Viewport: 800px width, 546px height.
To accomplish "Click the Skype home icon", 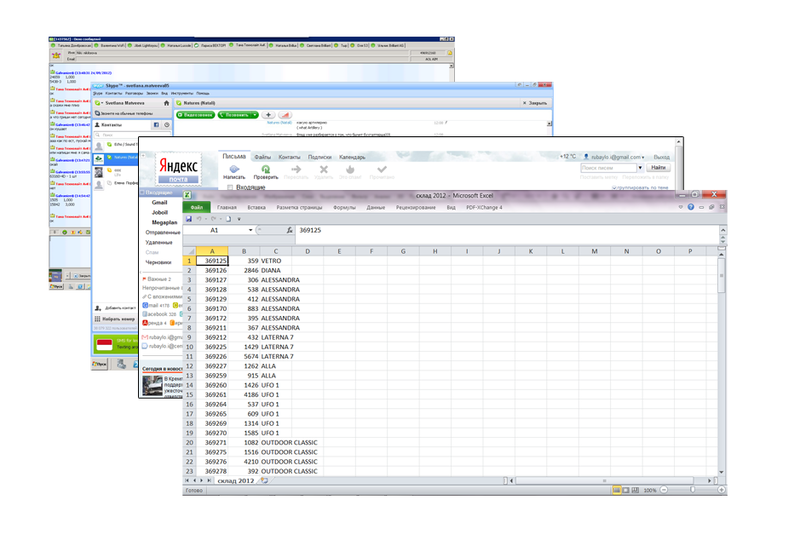I will tap(166, 103).
